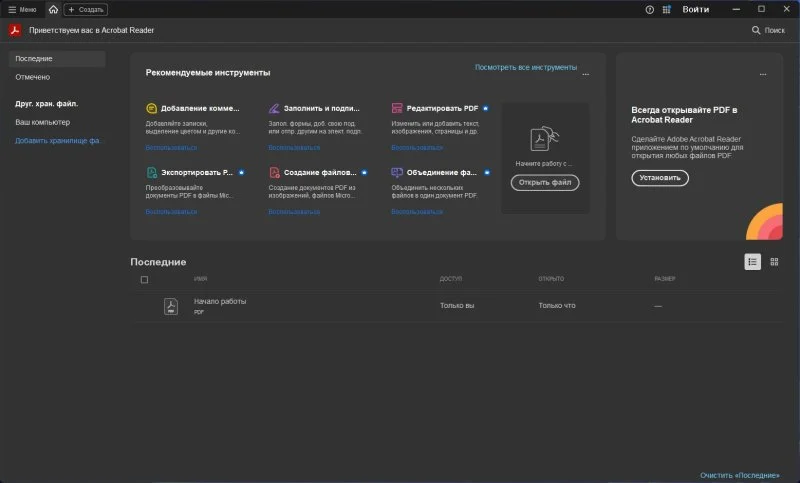Screen dimensions: 800x483
Task: Open Ваш компьютер in sidebar
Action: click(42, 122)
